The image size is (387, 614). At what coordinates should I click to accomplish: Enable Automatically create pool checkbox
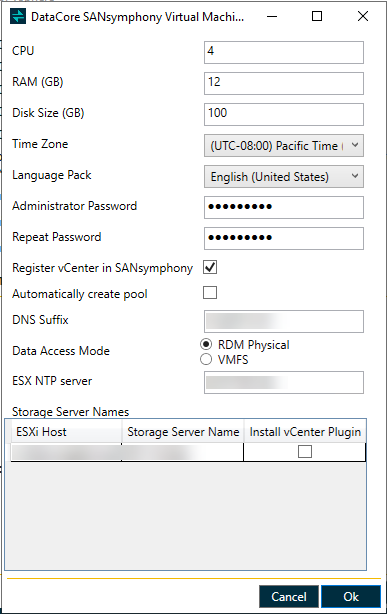click(210, 292)
